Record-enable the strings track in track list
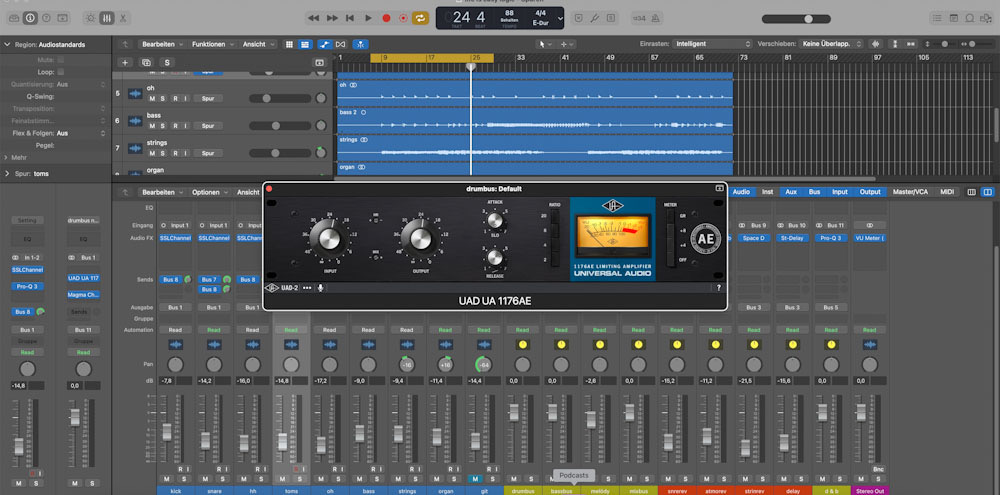The height and width of the screenshot is (495, 1000). point(174,154)
